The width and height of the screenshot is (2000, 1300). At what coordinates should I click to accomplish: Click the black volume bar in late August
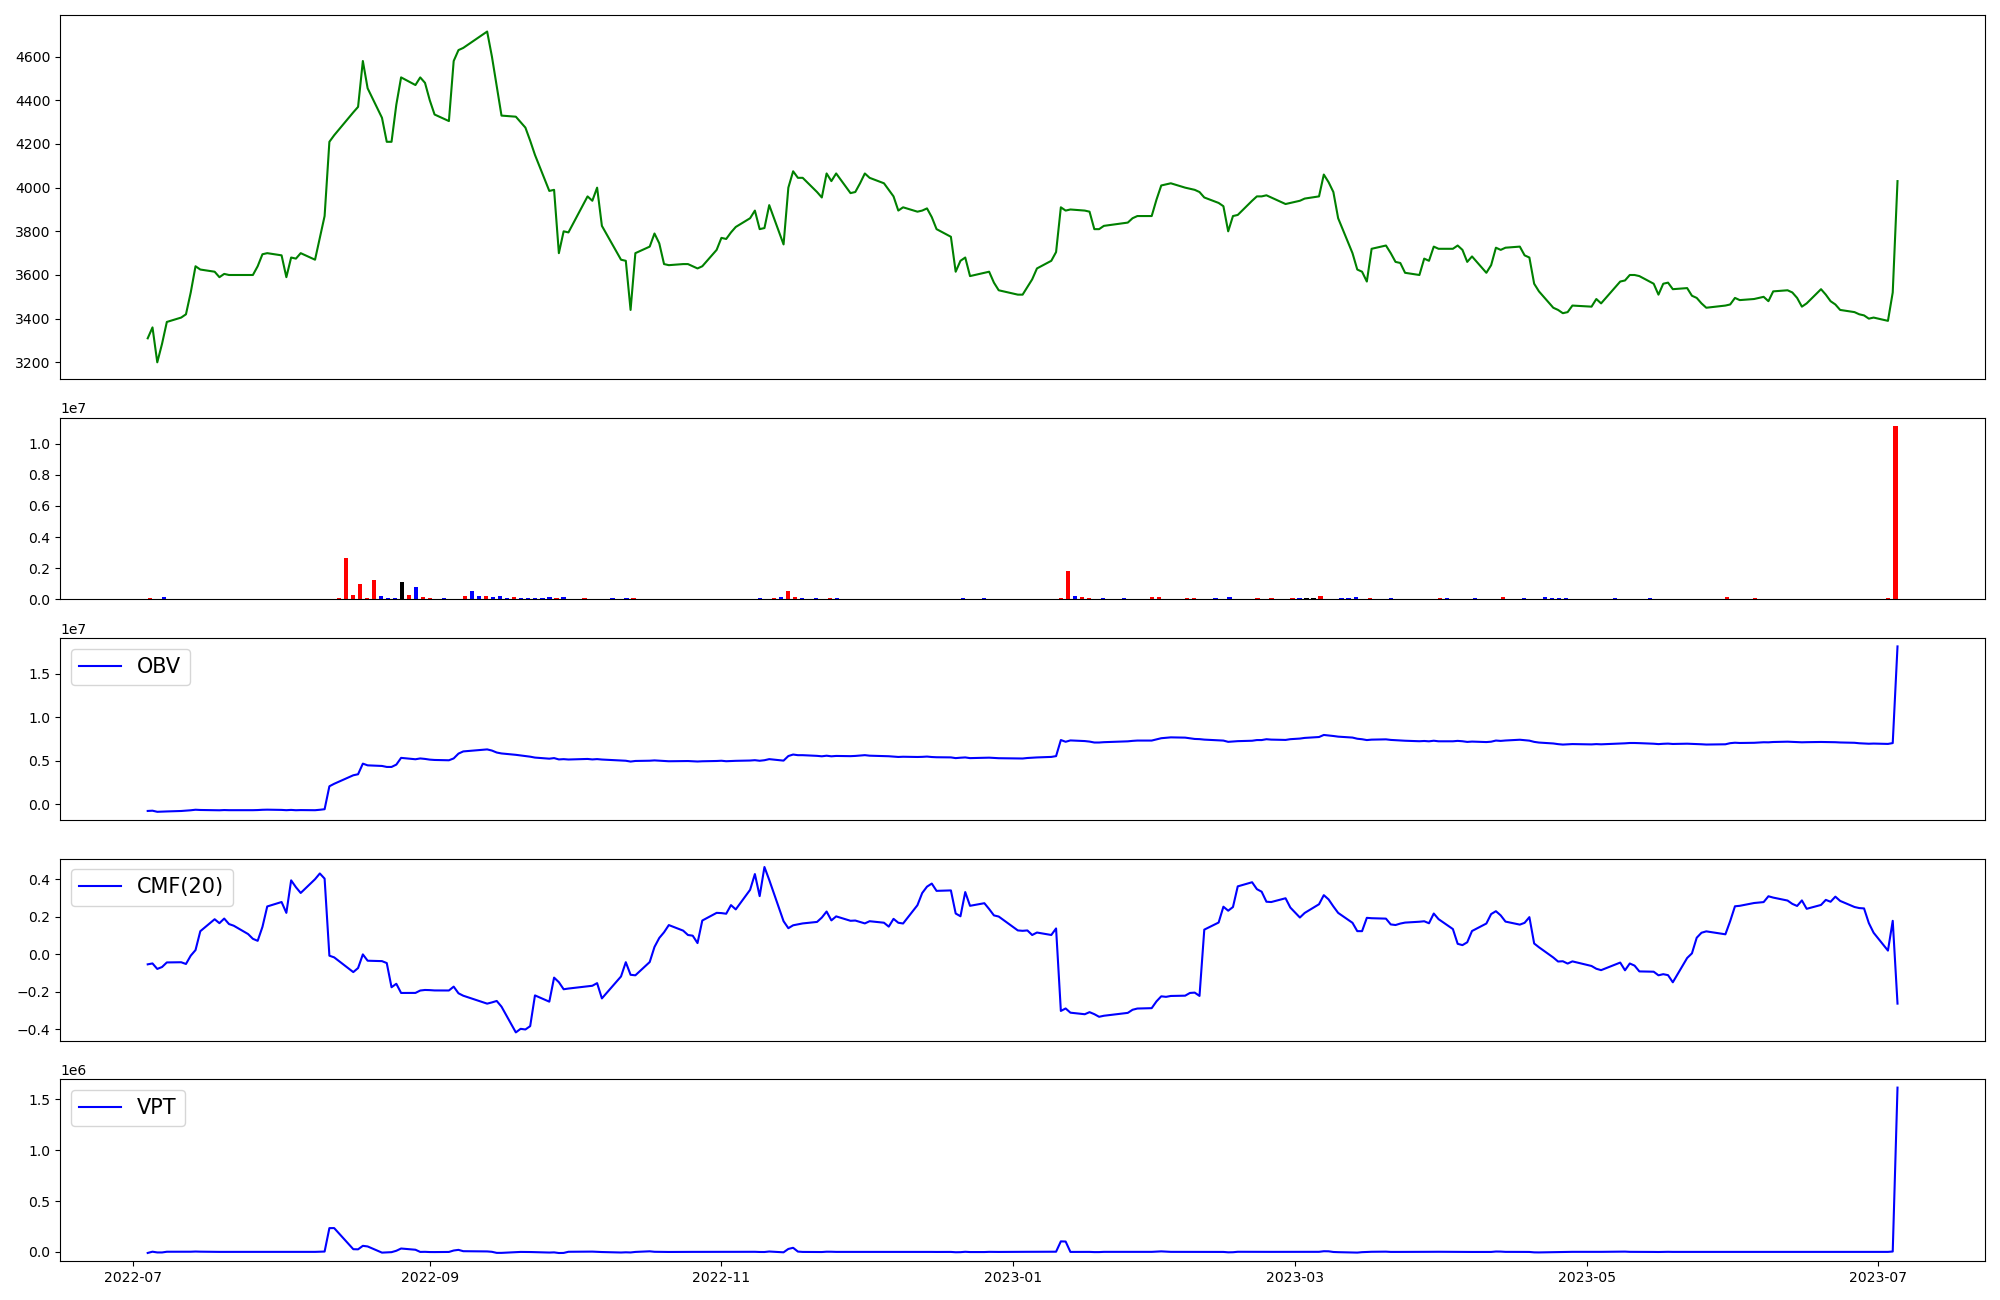tap(402, 591)
